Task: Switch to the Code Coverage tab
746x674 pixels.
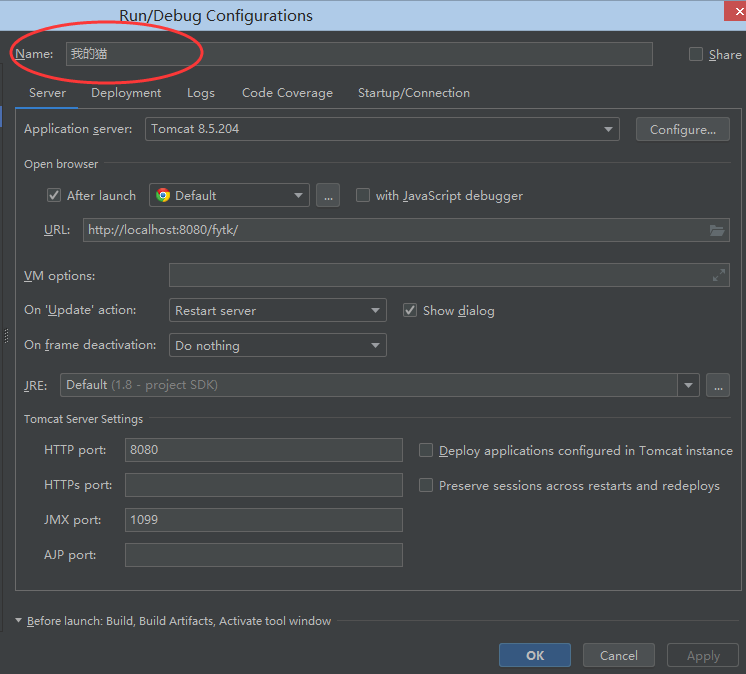Action: click(287, 93)
